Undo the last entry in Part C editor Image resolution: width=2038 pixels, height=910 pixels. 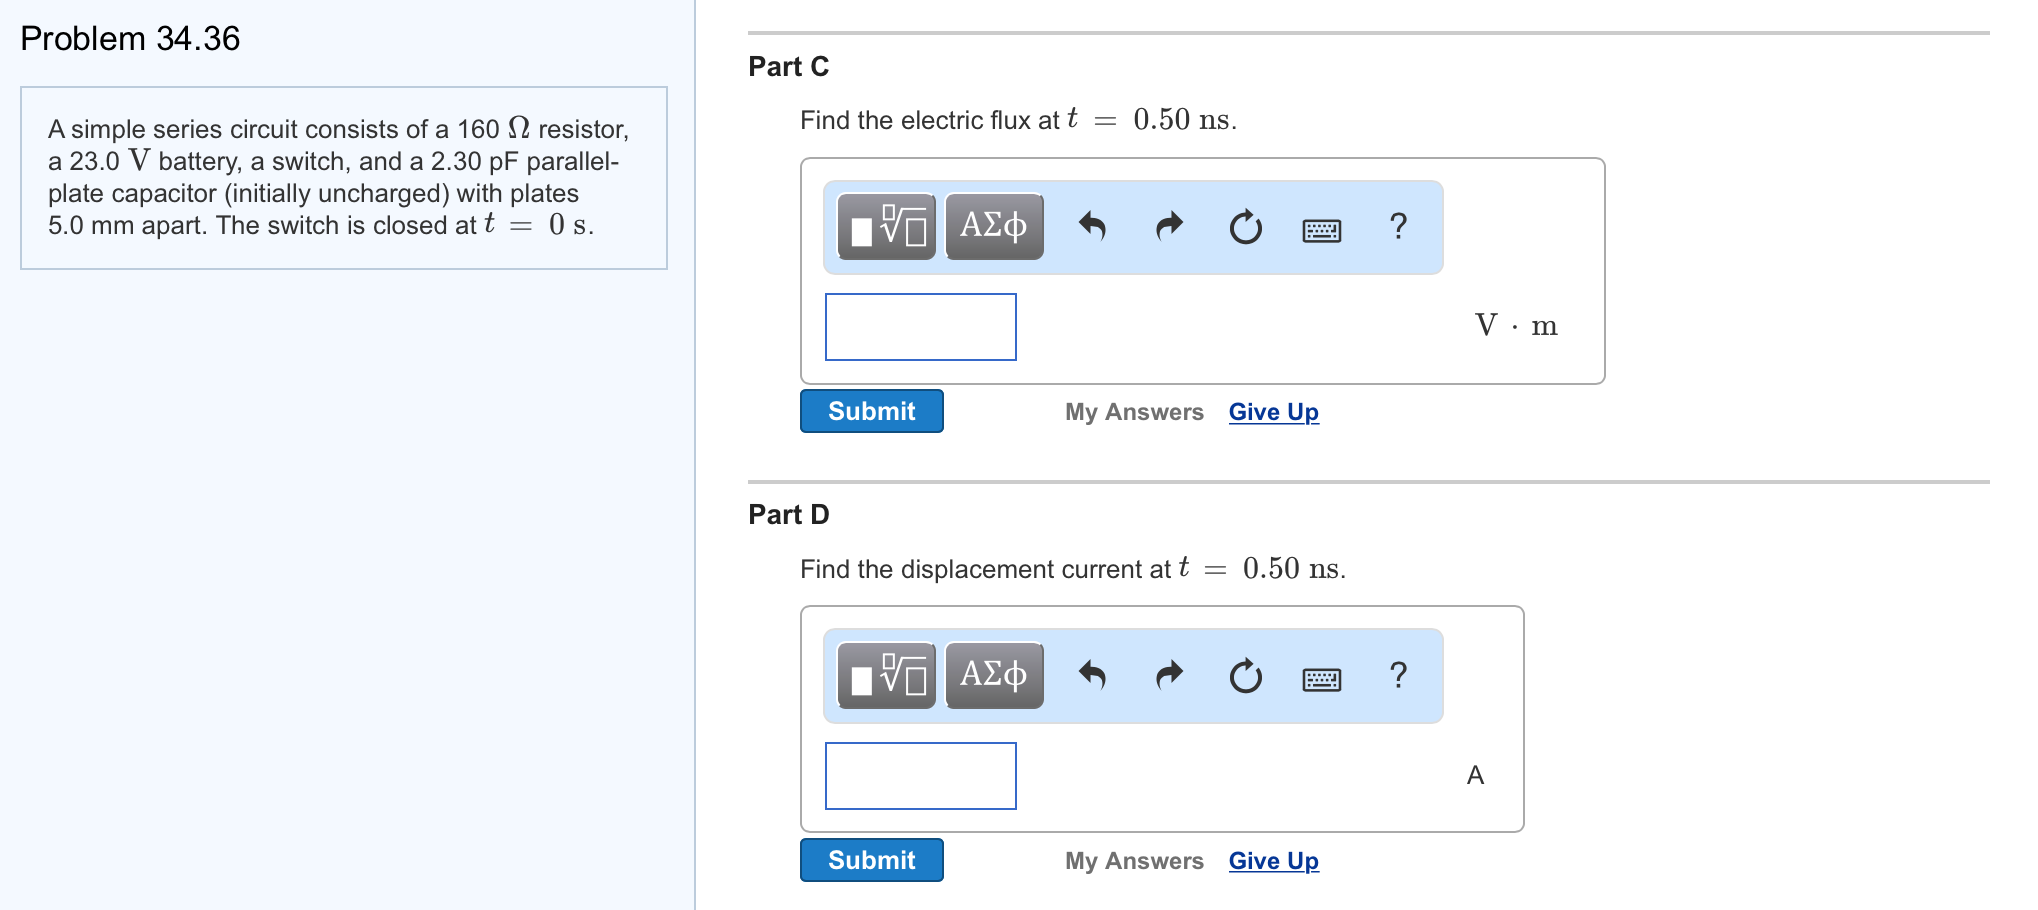coord(1092,227)
